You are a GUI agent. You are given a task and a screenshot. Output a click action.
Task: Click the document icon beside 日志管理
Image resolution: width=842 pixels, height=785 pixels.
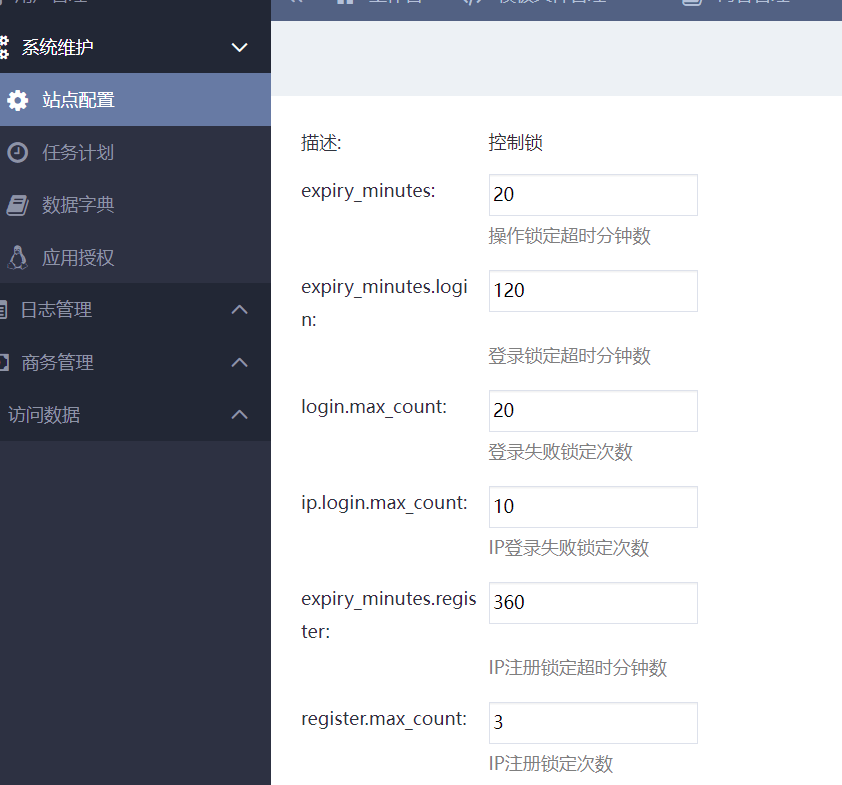click(x=3, y=310)
